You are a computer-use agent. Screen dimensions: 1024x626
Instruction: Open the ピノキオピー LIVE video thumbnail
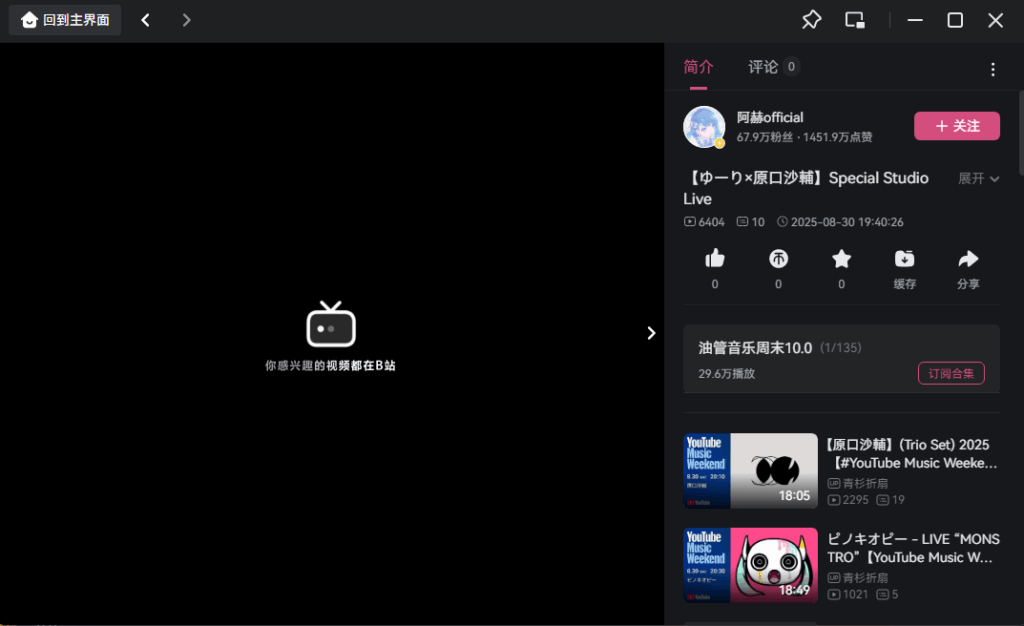click(x=750, y=565)
